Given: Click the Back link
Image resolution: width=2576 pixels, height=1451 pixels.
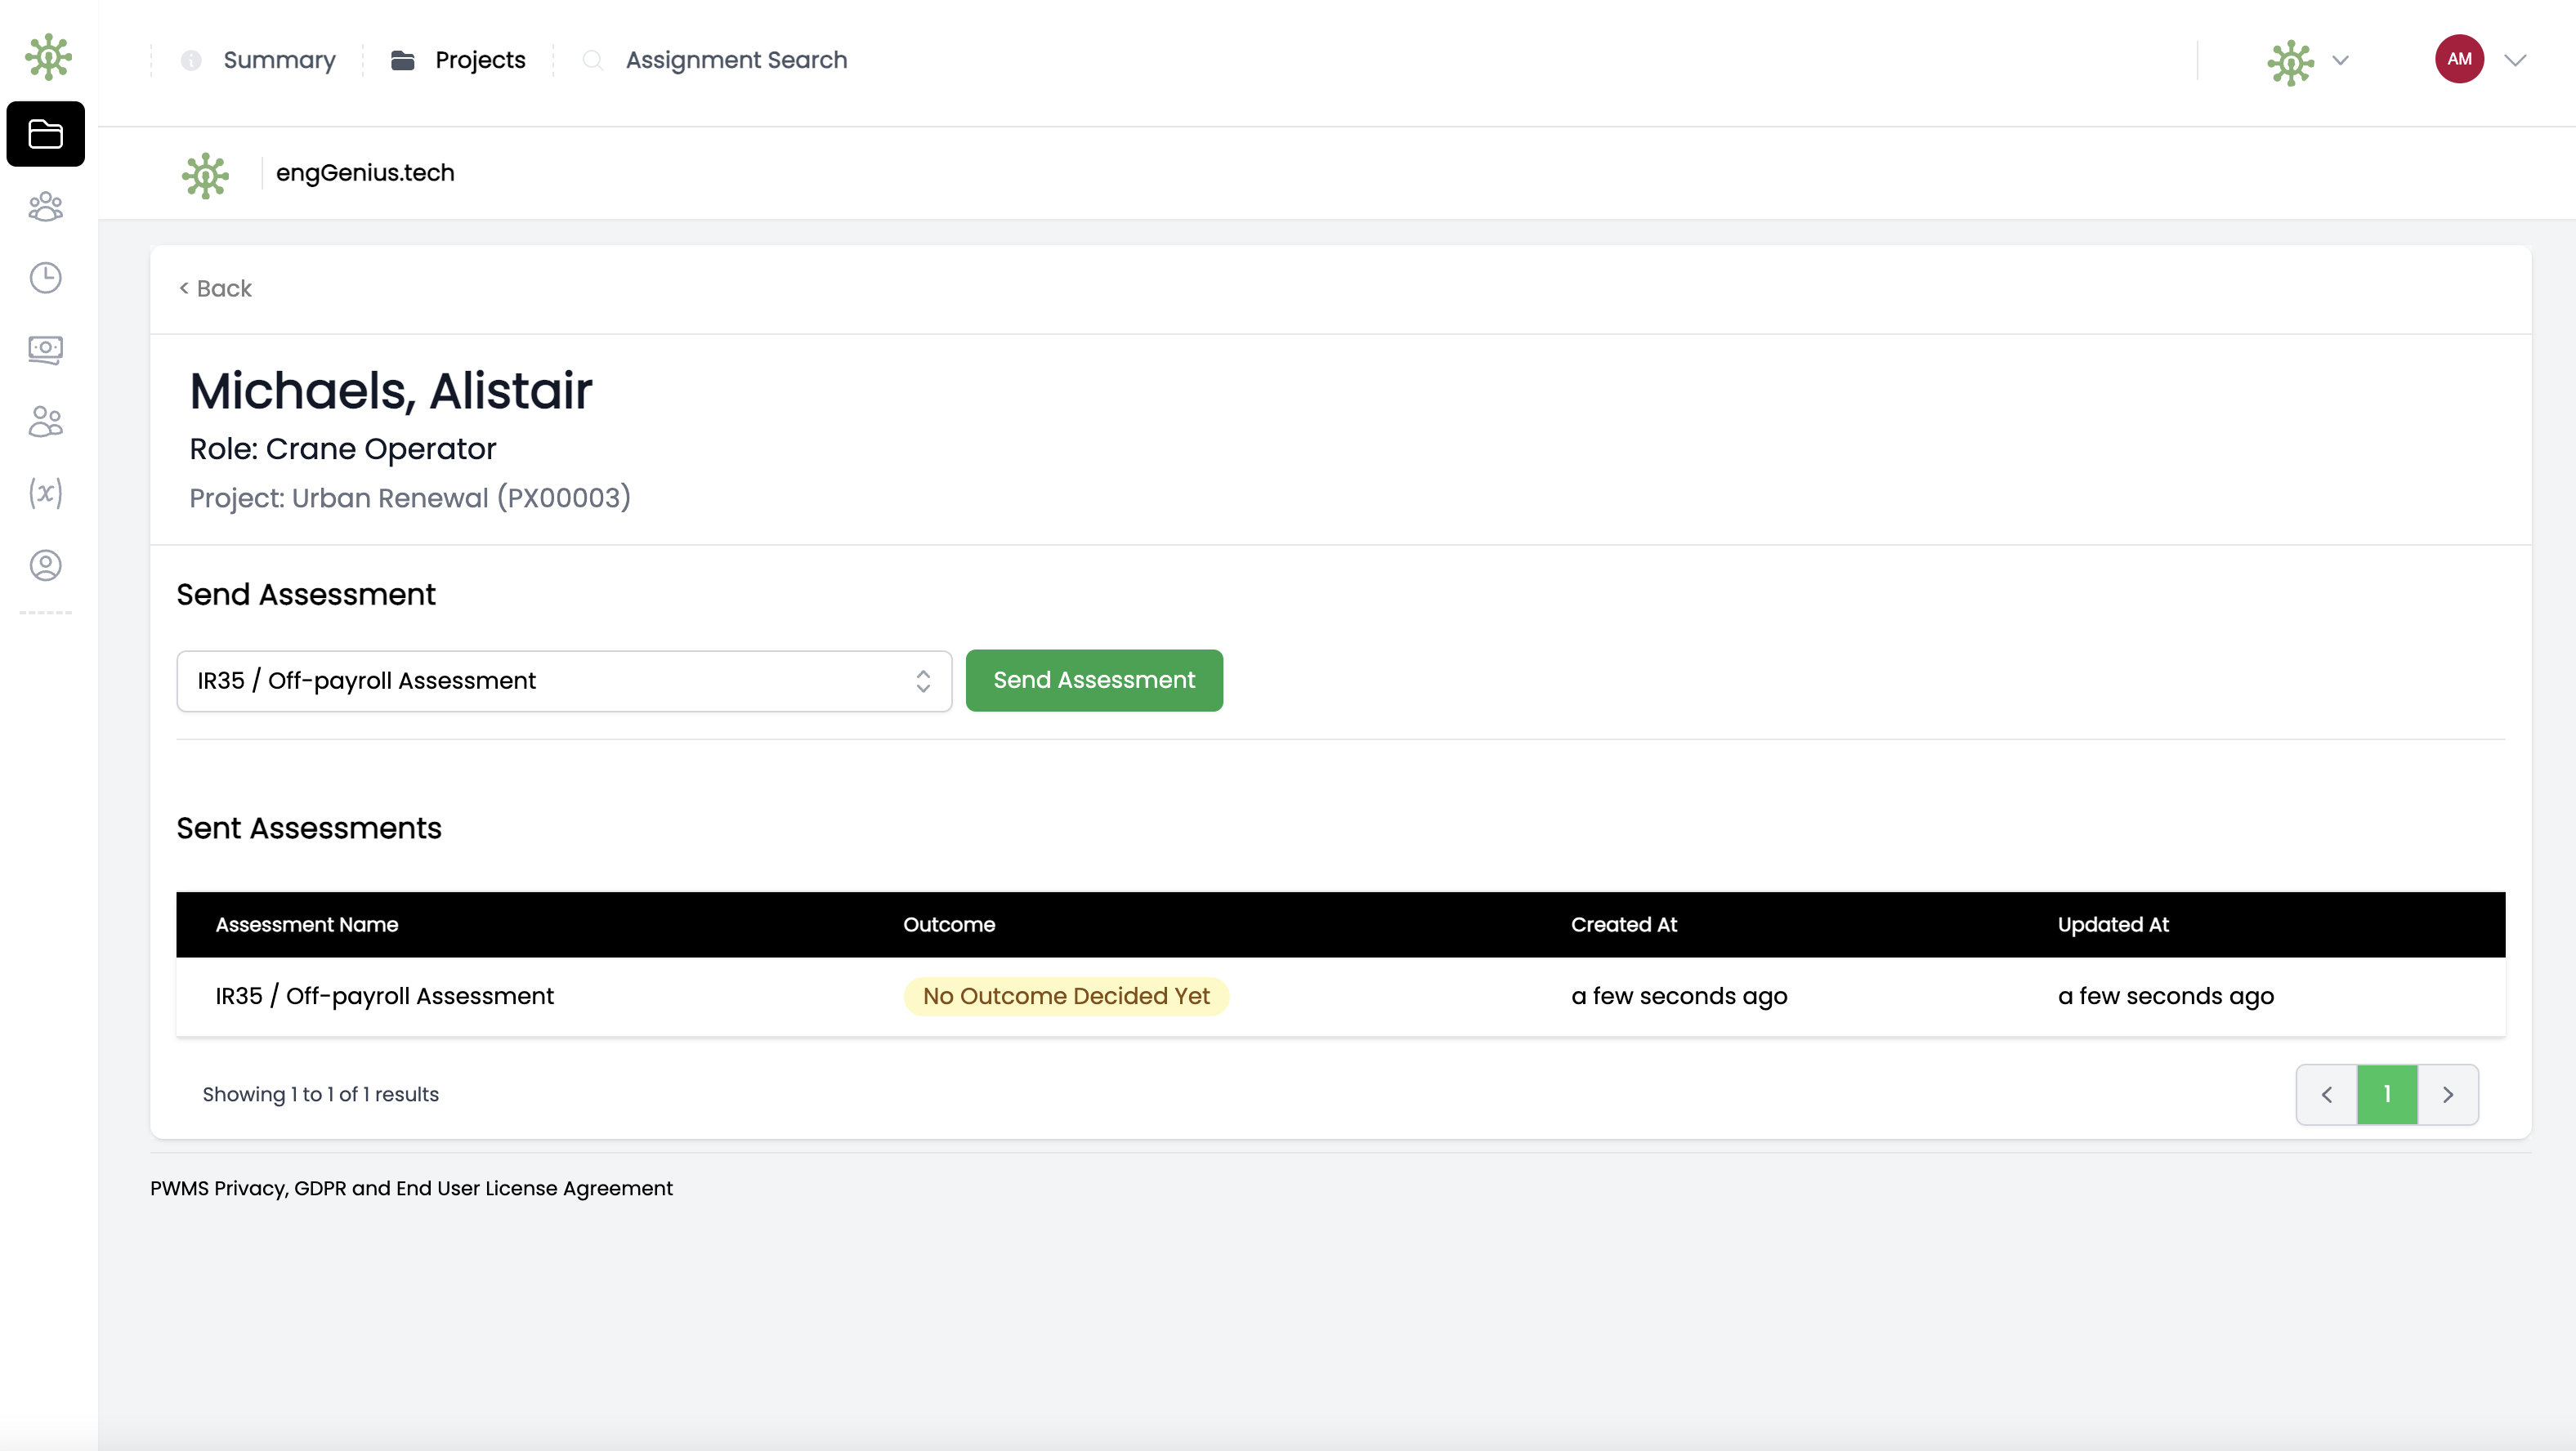Looking at the screenshot, I should point(216,288).
